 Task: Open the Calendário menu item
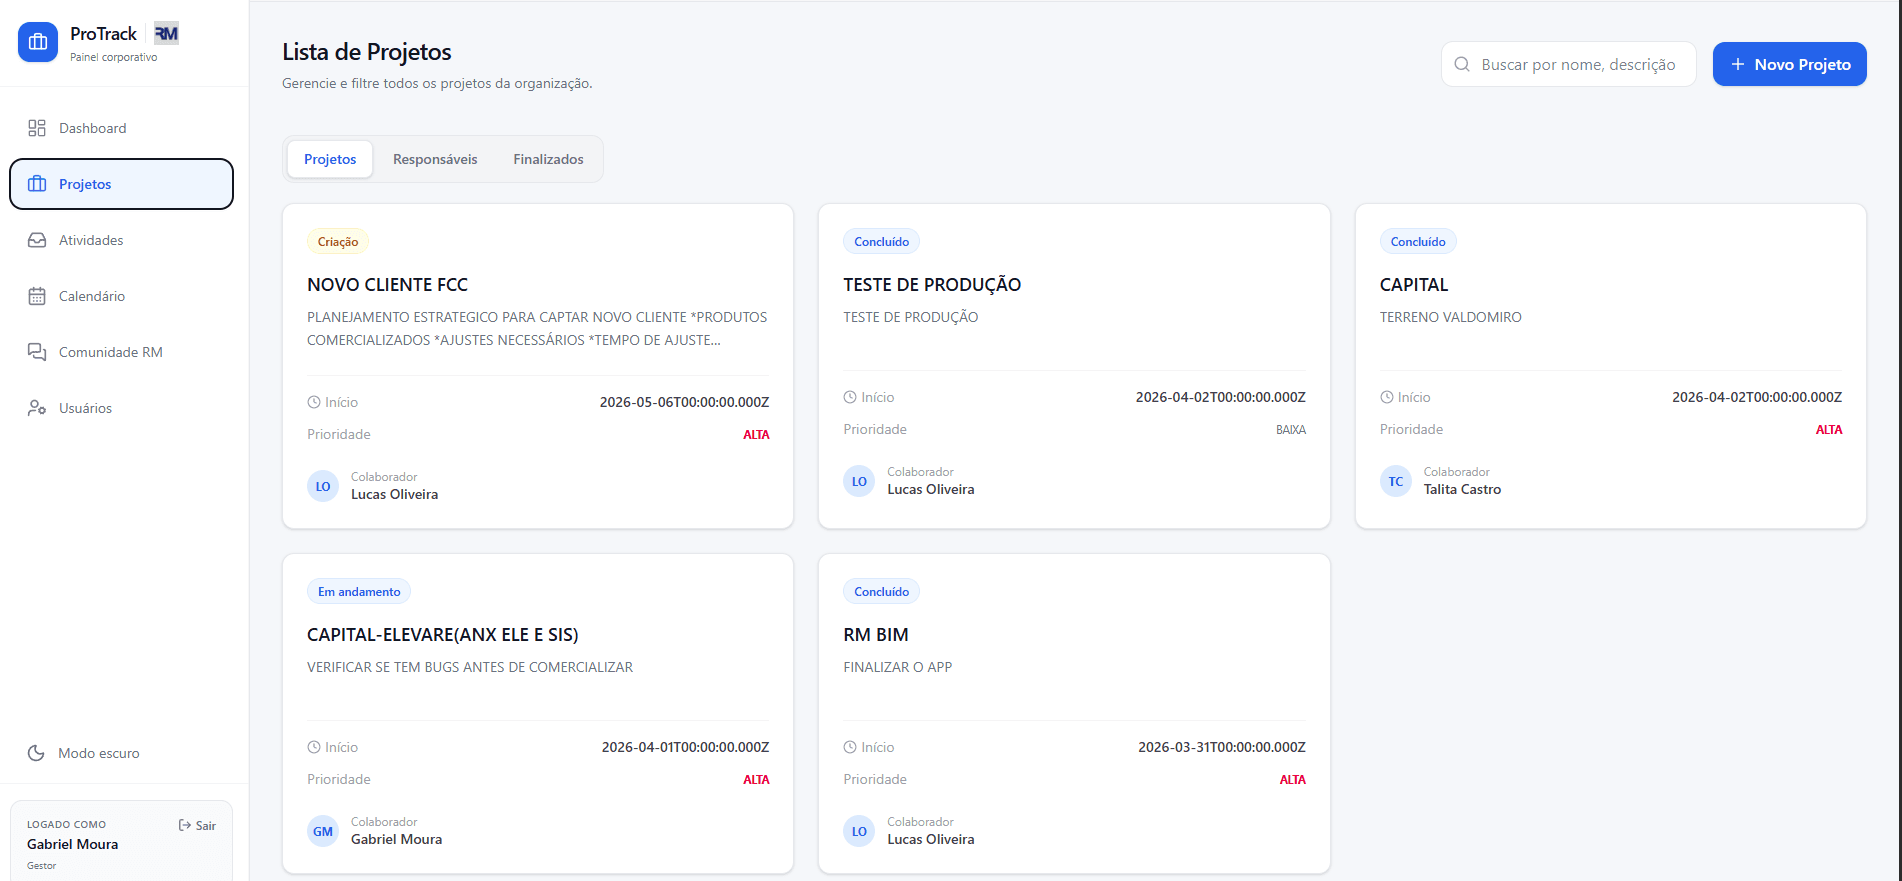[x=122, y=296]
